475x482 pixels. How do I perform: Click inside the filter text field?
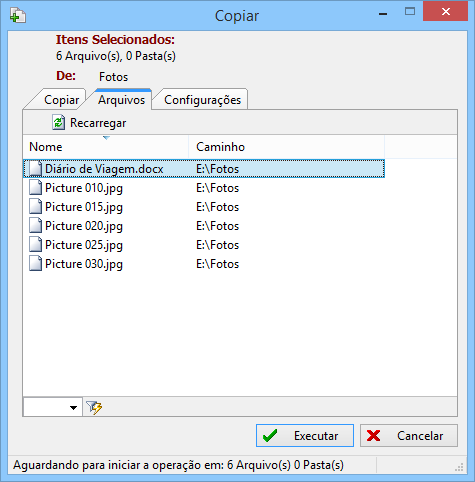(x=45, y=407)
